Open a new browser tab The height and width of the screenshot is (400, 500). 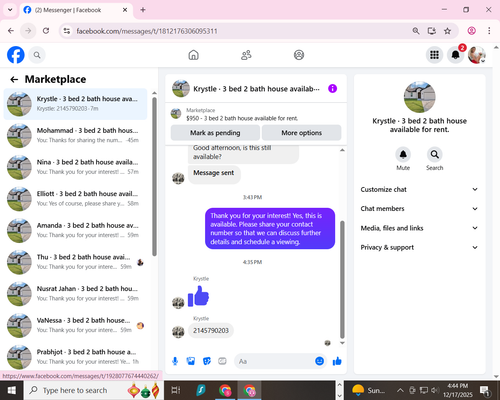point(143,10)
